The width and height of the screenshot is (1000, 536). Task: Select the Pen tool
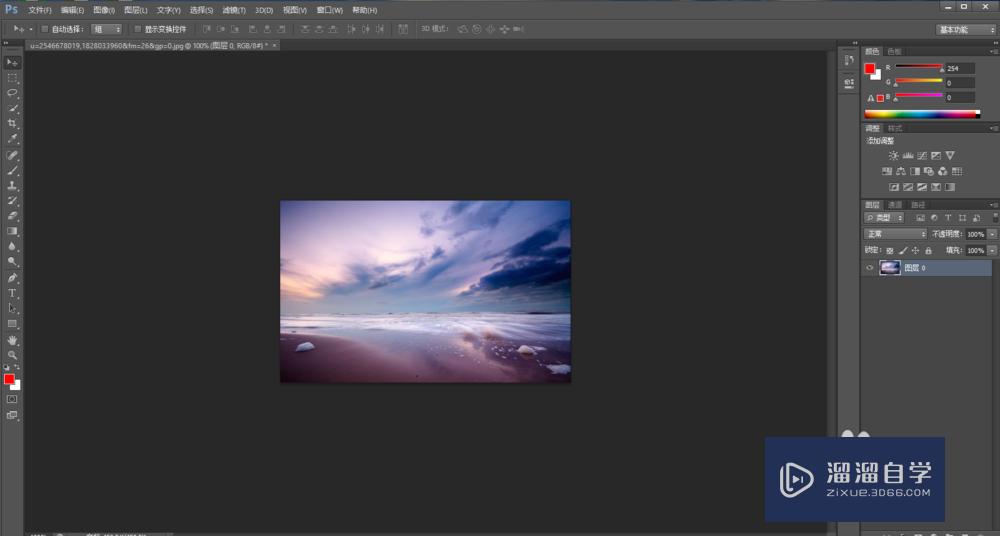click(13, 277)
